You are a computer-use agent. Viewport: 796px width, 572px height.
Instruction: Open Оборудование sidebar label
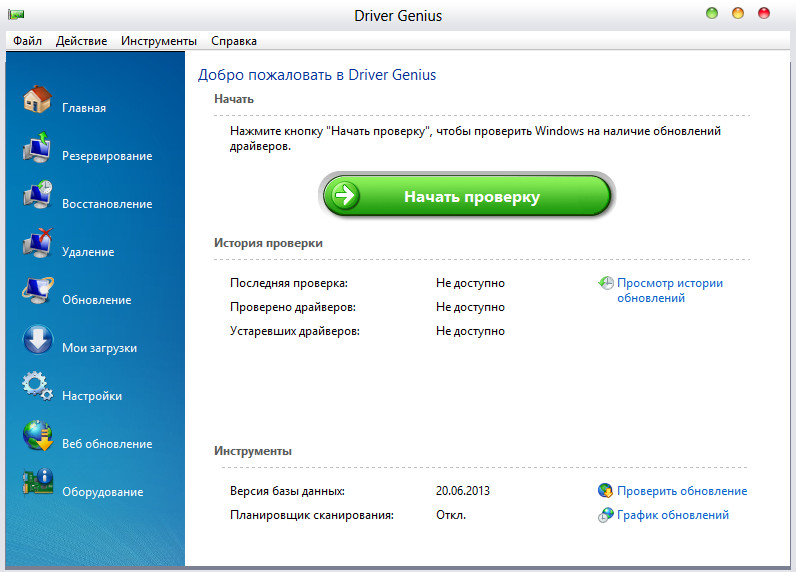(x=103, y=492)
